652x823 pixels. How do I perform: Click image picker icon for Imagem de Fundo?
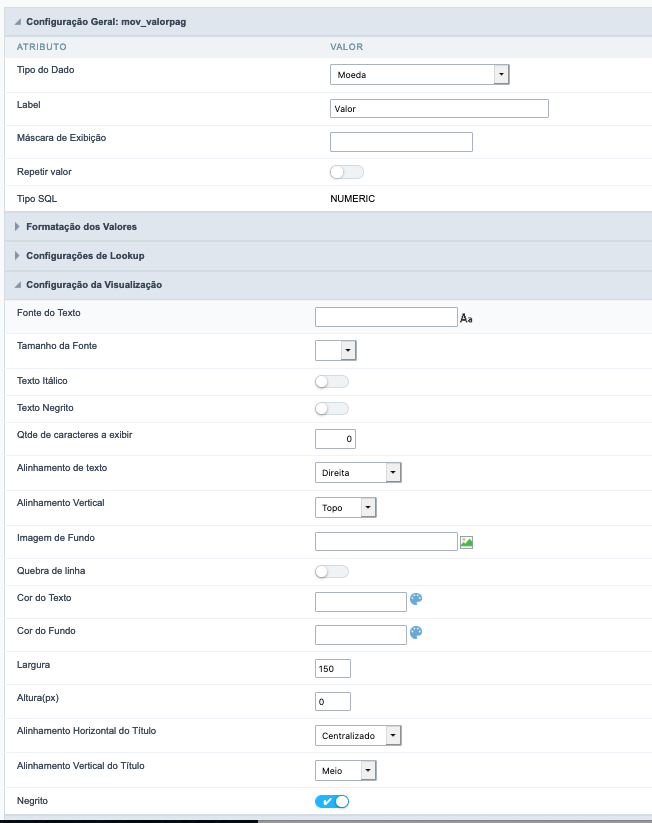(466, 542)
